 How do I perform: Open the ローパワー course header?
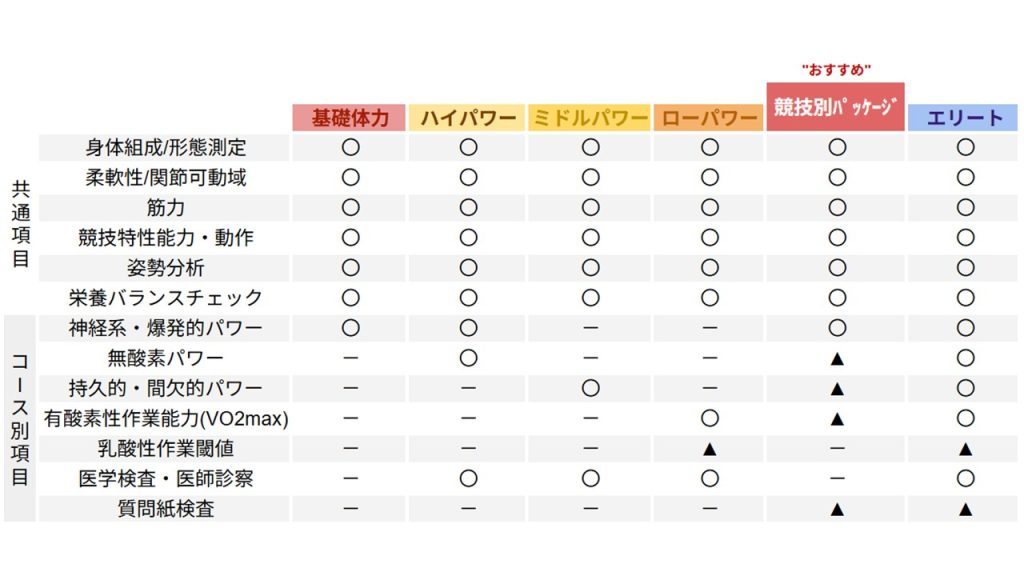point(709,118)
